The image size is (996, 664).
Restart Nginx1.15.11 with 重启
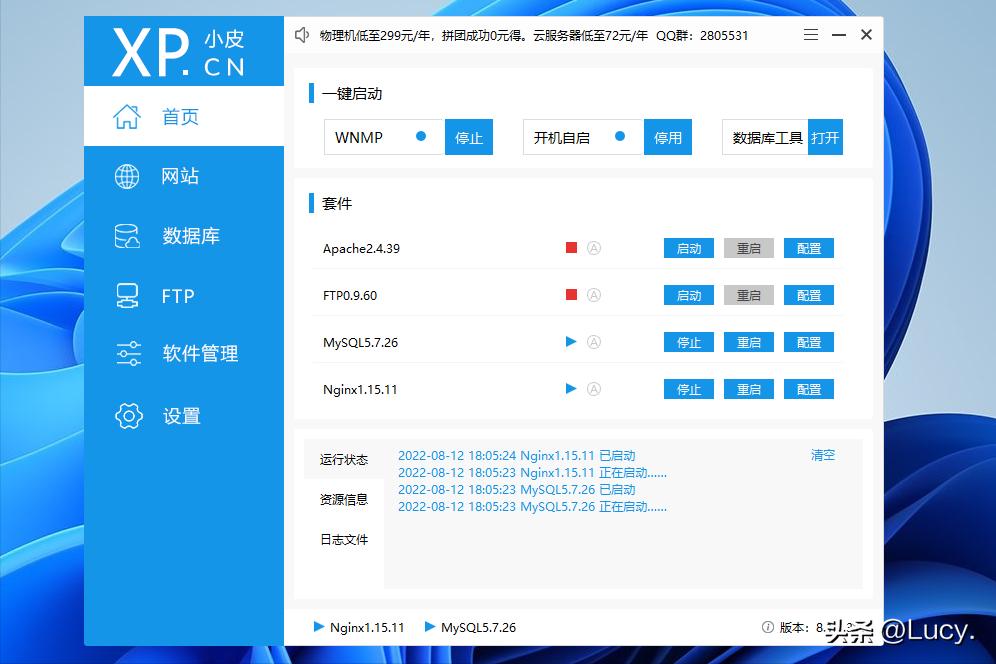tap(749, 390)
